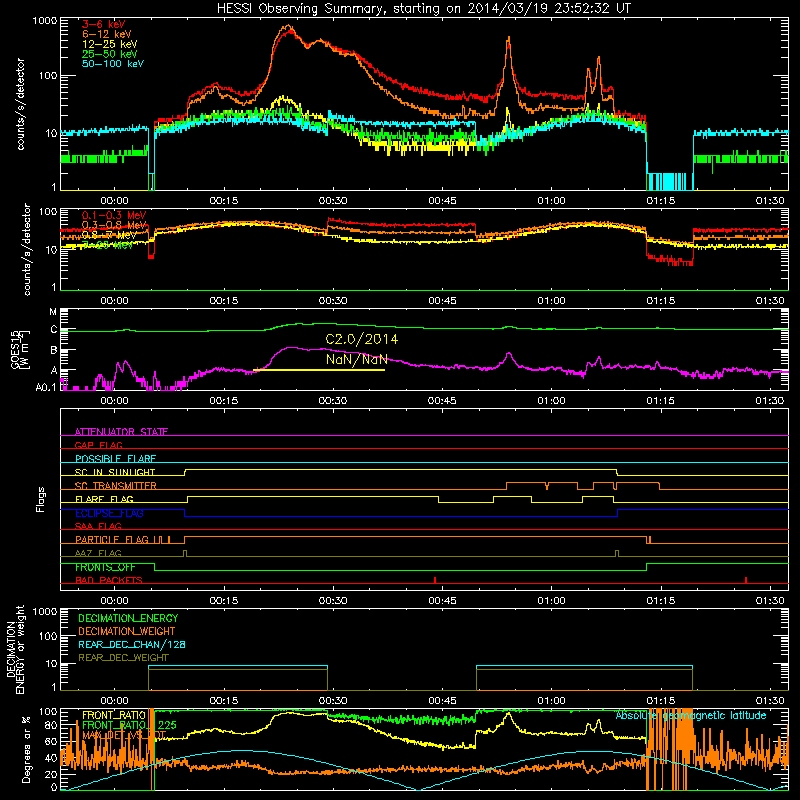Click the DECIMATION_WEIGHT legend label
800x800 pixels.
[127, 631]
